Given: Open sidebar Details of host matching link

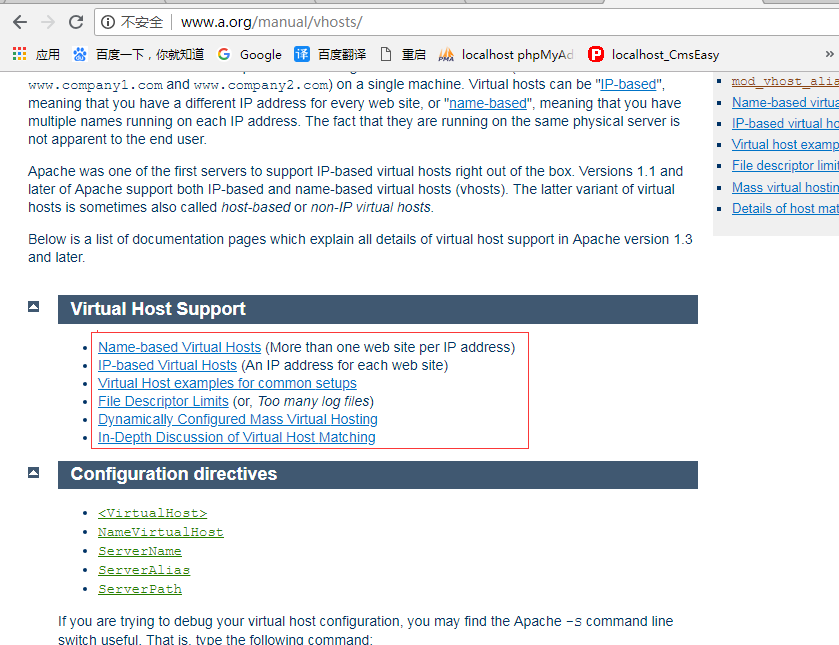Looking at the screenshot, I should [x=785, y=208].
